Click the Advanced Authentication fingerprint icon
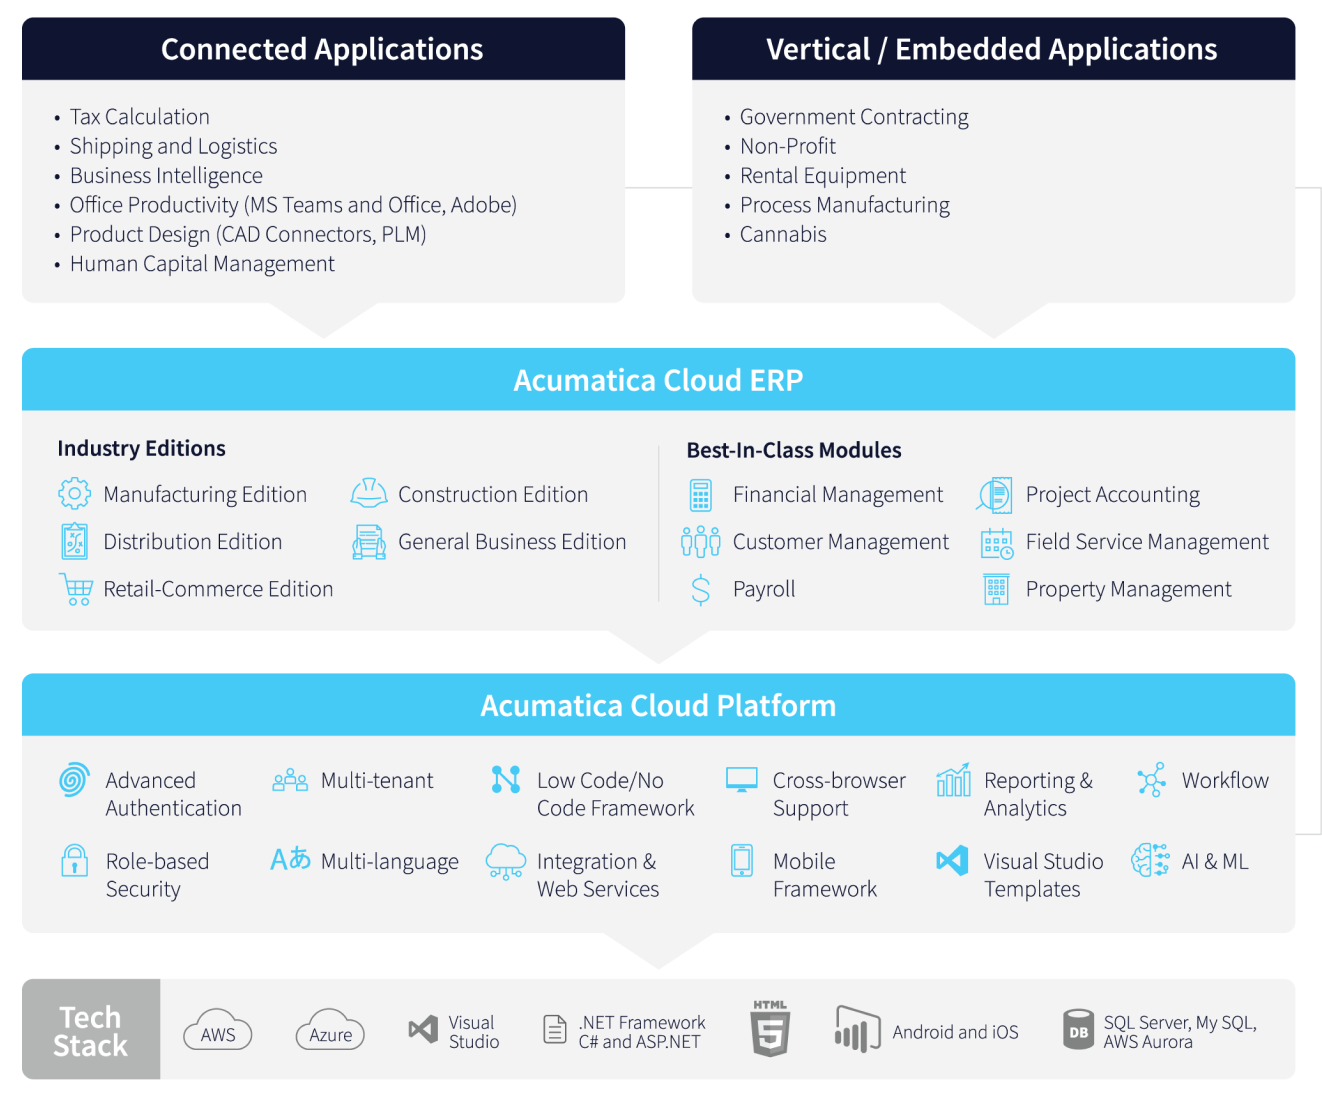Viewport: 1322px width, 1096px height. click(x=74, y=780)
